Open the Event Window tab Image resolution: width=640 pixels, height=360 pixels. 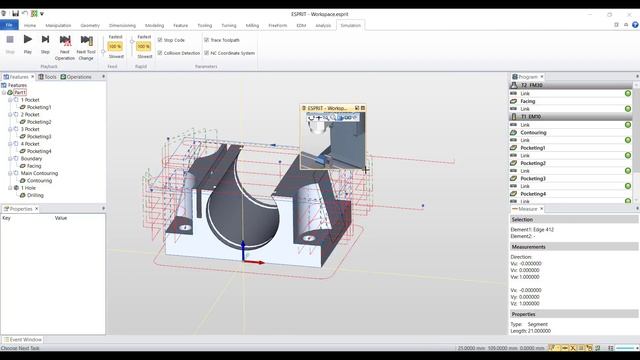pyautogui.click(x=22, y=340)
